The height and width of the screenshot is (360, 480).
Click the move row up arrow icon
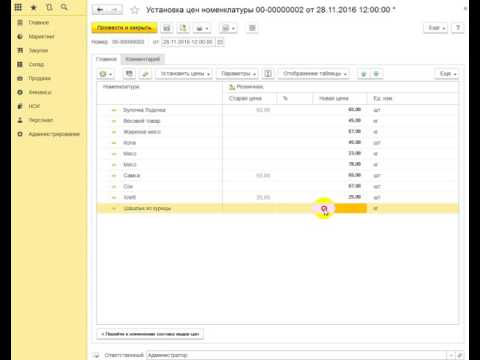376,74
